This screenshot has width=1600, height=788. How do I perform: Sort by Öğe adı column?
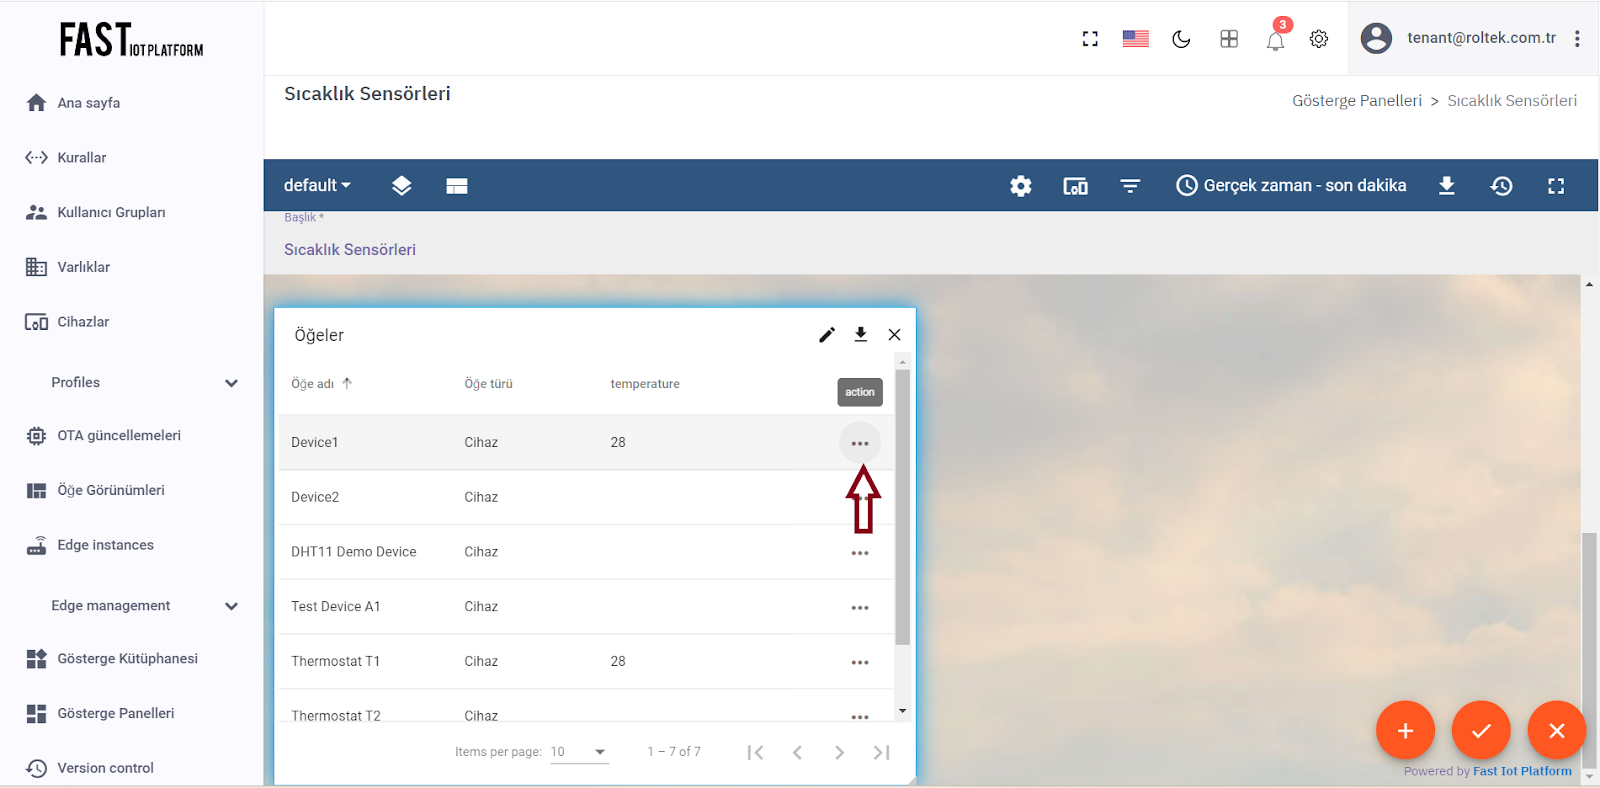click(322, 384)
